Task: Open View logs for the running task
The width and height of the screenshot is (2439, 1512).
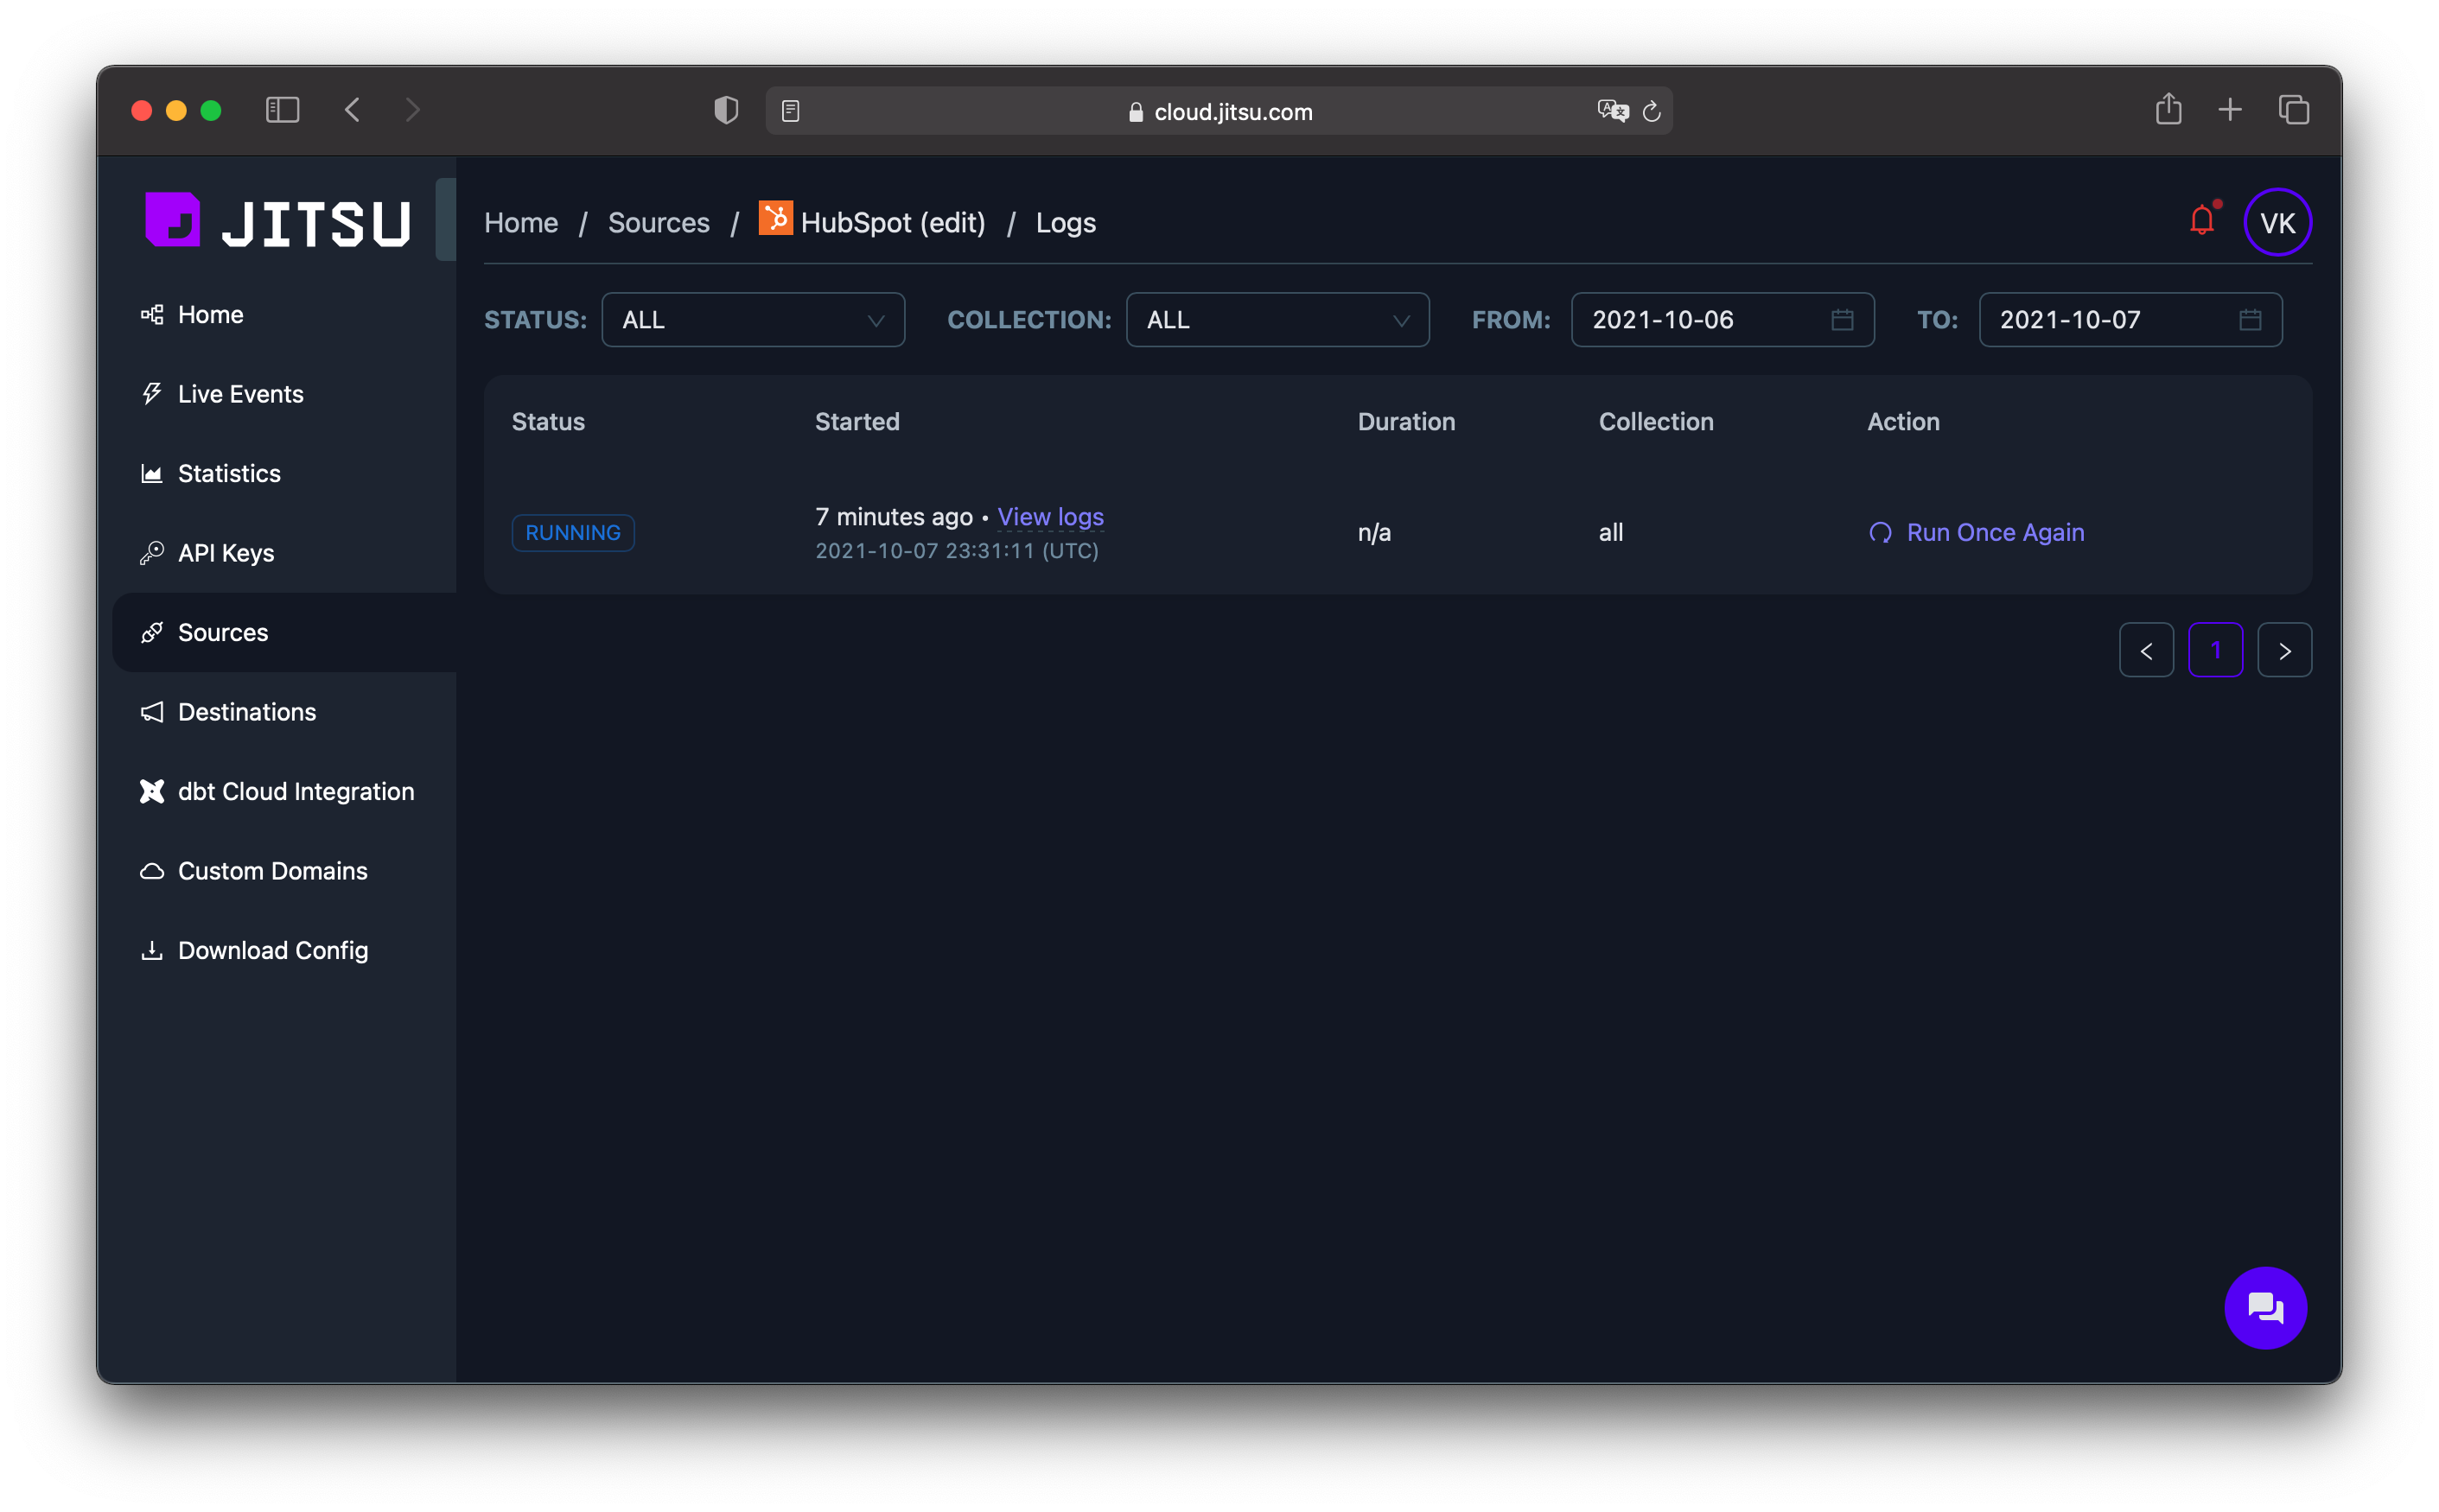Action: tap(1050, 516)
